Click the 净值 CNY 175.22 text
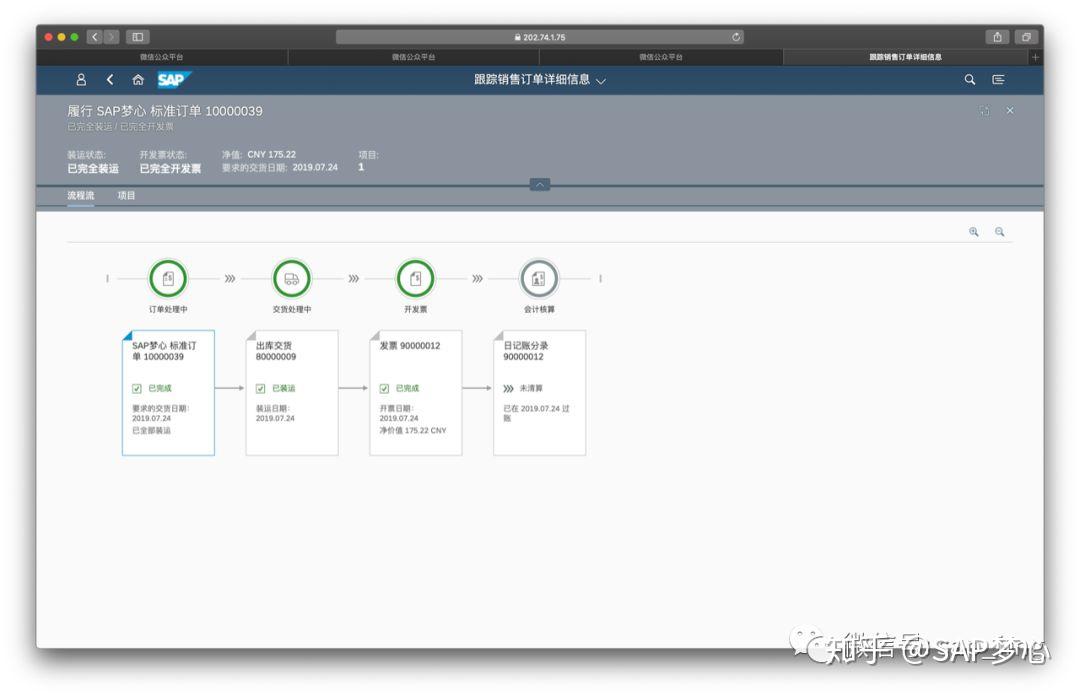The width and height of the screenshot is (1080, 696). (x=259, y=154)
